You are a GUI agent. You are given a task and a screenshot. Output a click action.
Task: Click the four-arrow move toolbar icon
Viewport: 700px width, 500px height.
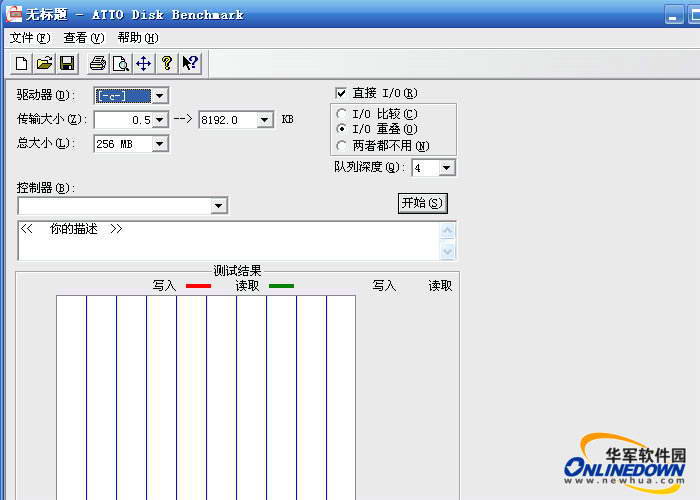pyautogui.click(x=144, y=63)
